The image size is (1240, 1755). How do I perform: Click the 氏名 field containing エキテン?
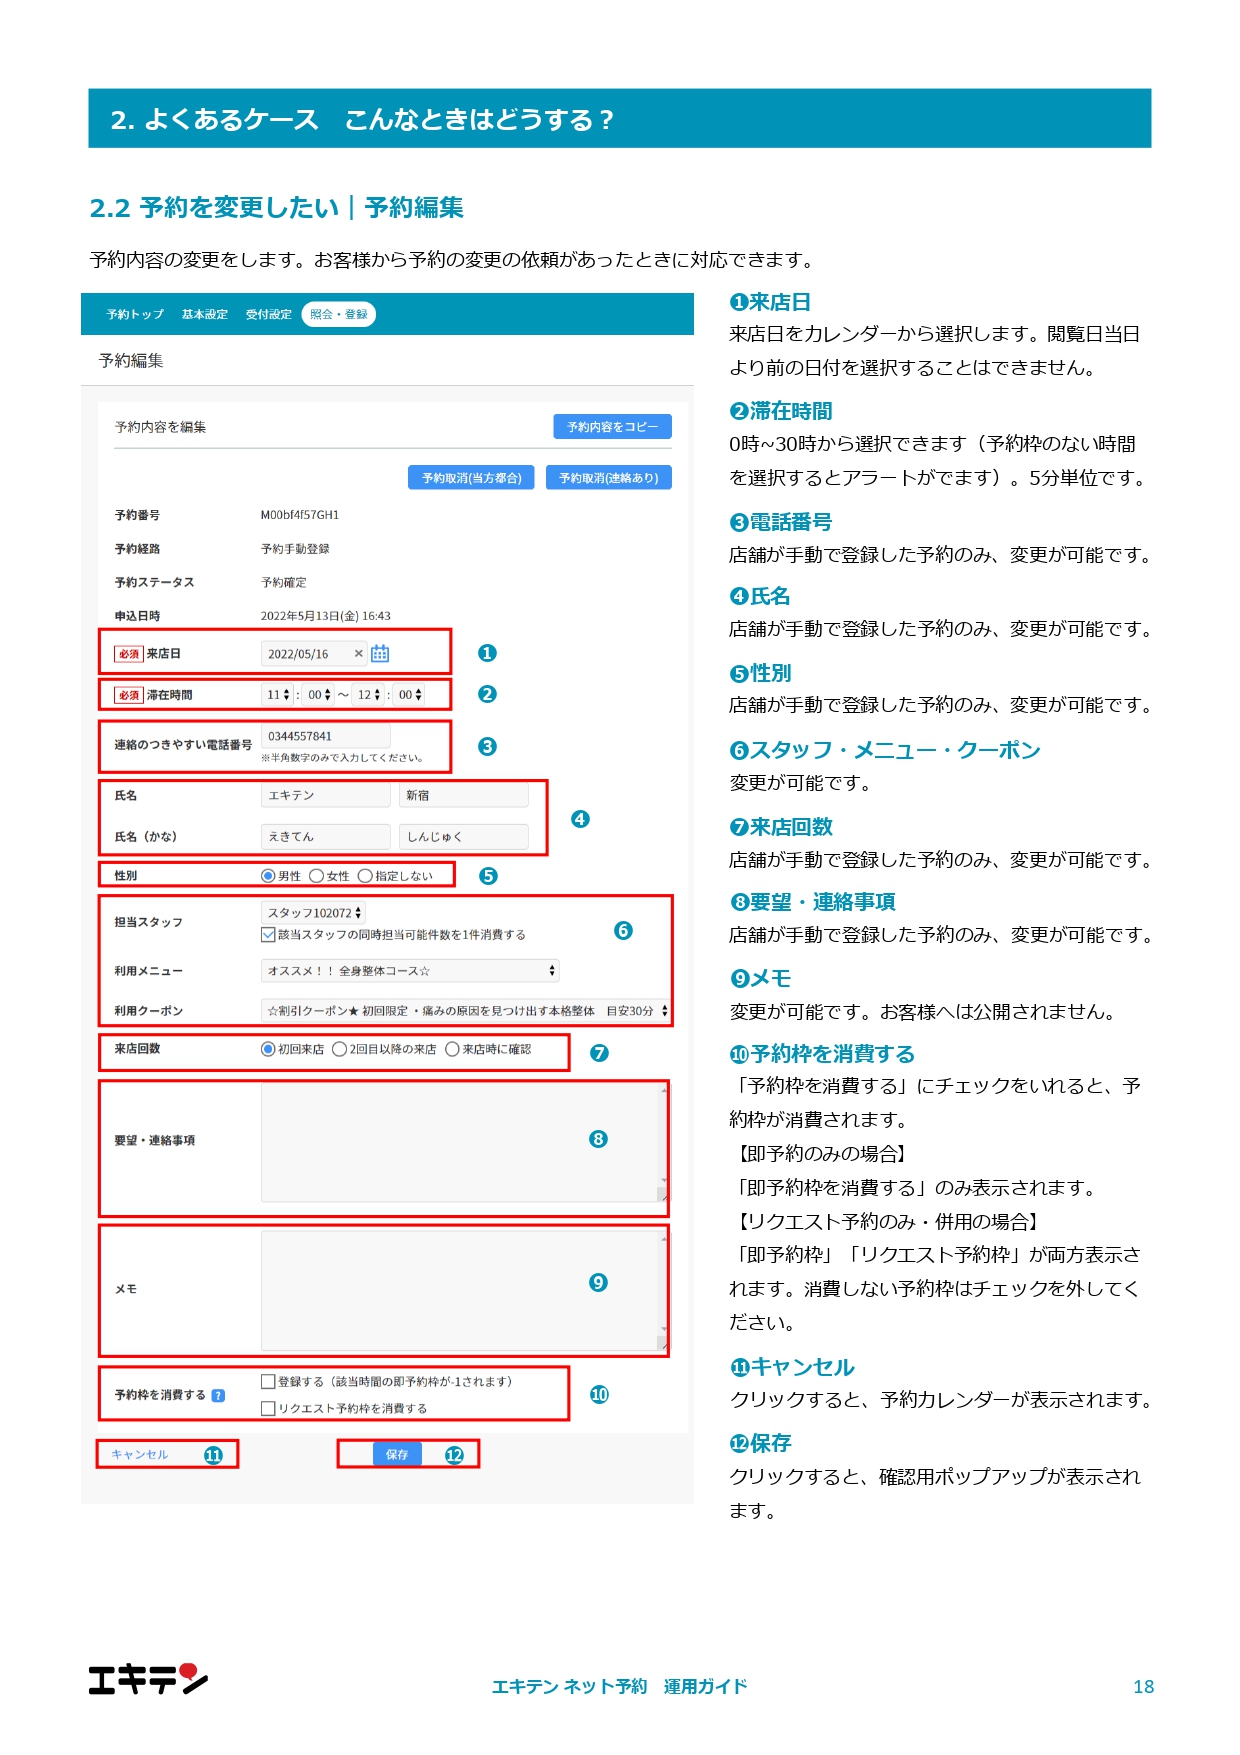326,796
